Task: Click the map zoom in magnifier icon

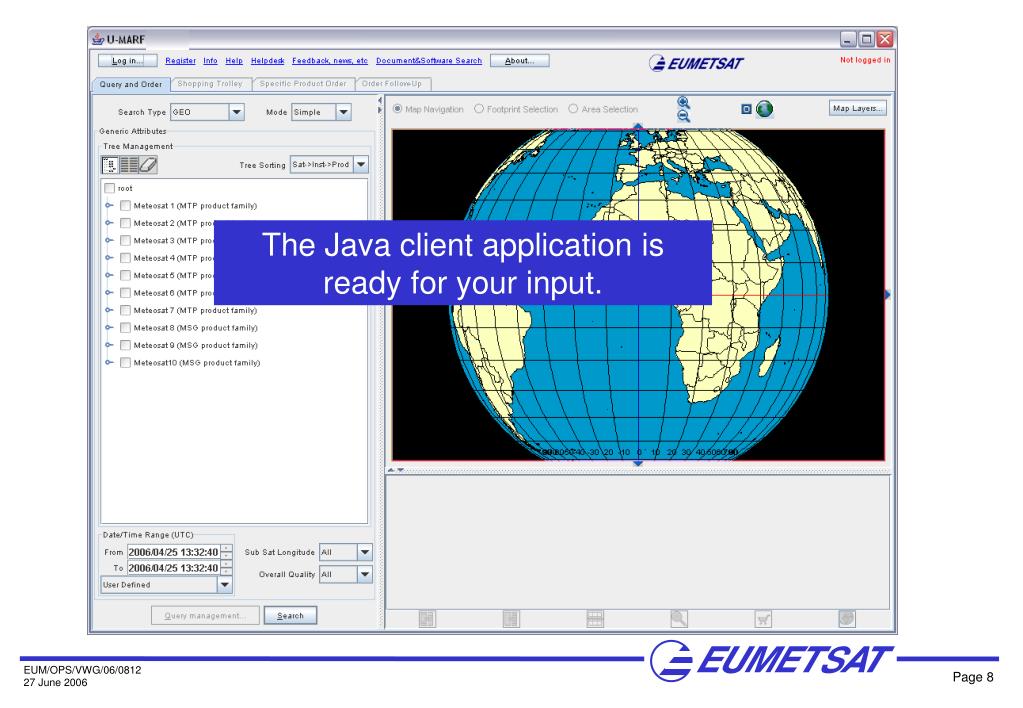Action: [x=683, y=102]
